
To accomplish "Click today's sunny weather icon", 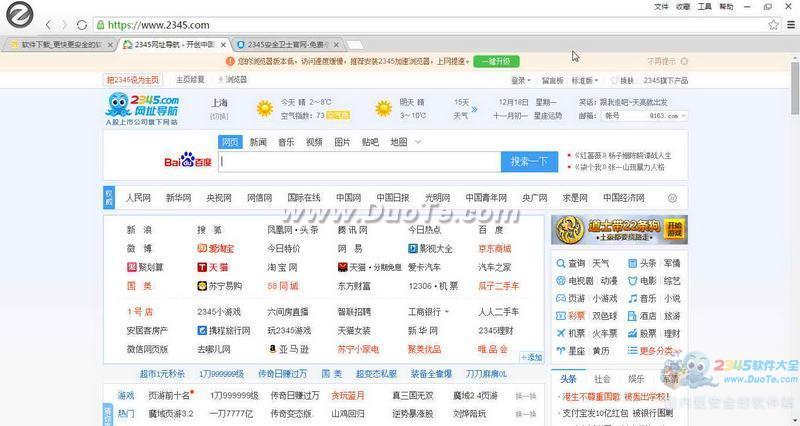I will pyautogui.click(x=265, y=108).
